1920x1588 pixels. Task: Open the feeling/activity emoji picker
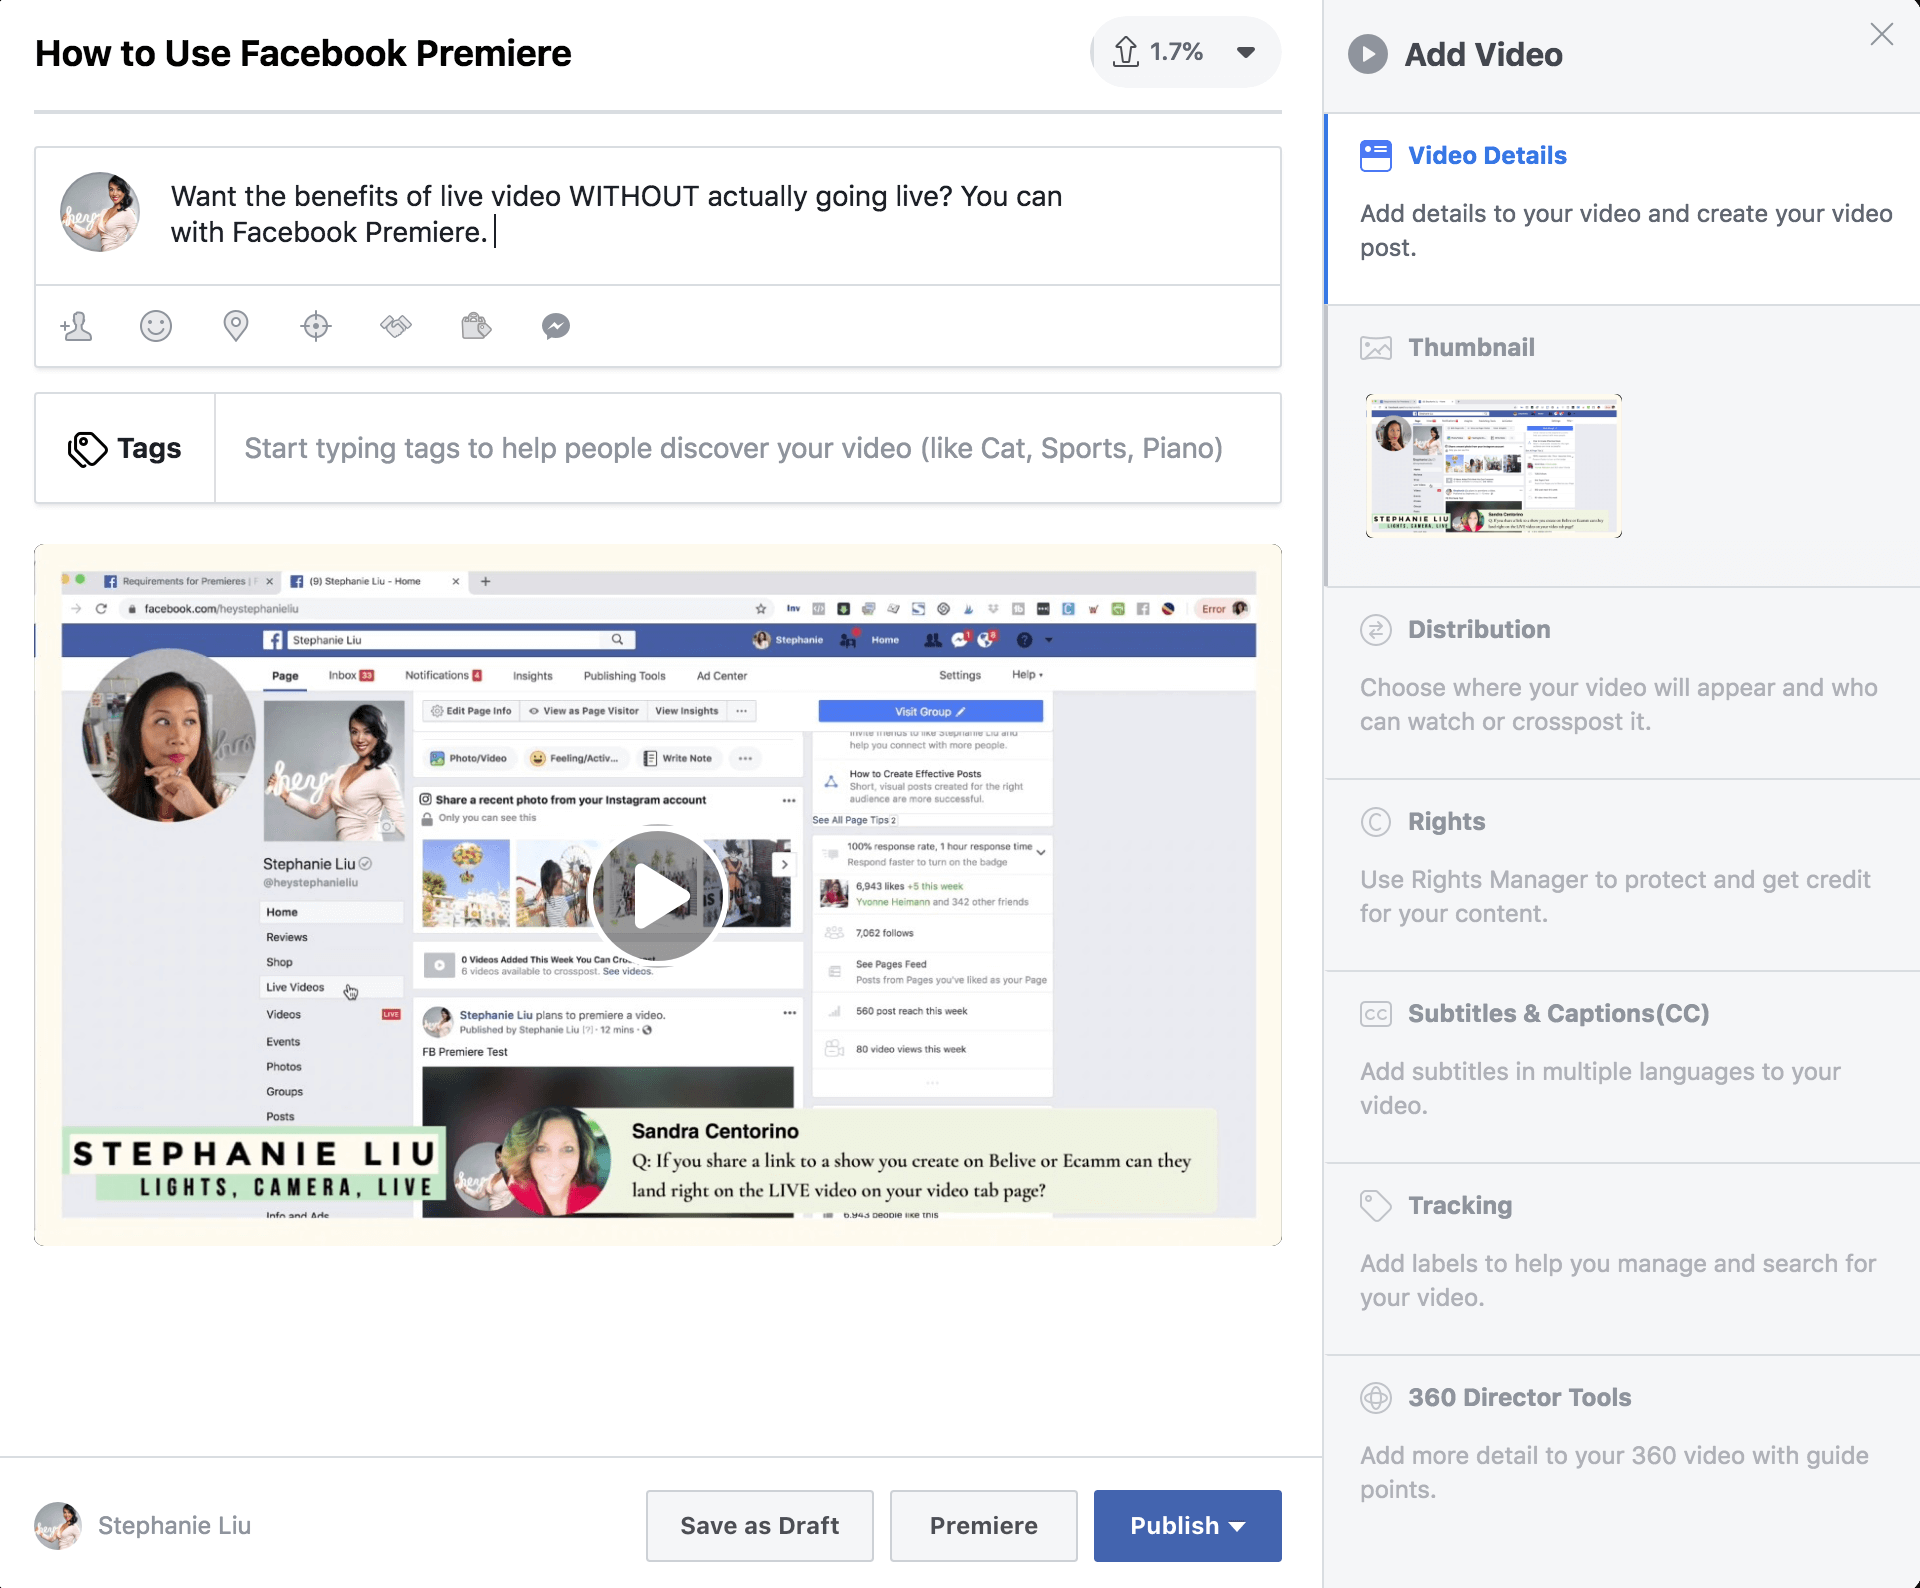click(x=156, y=326)
